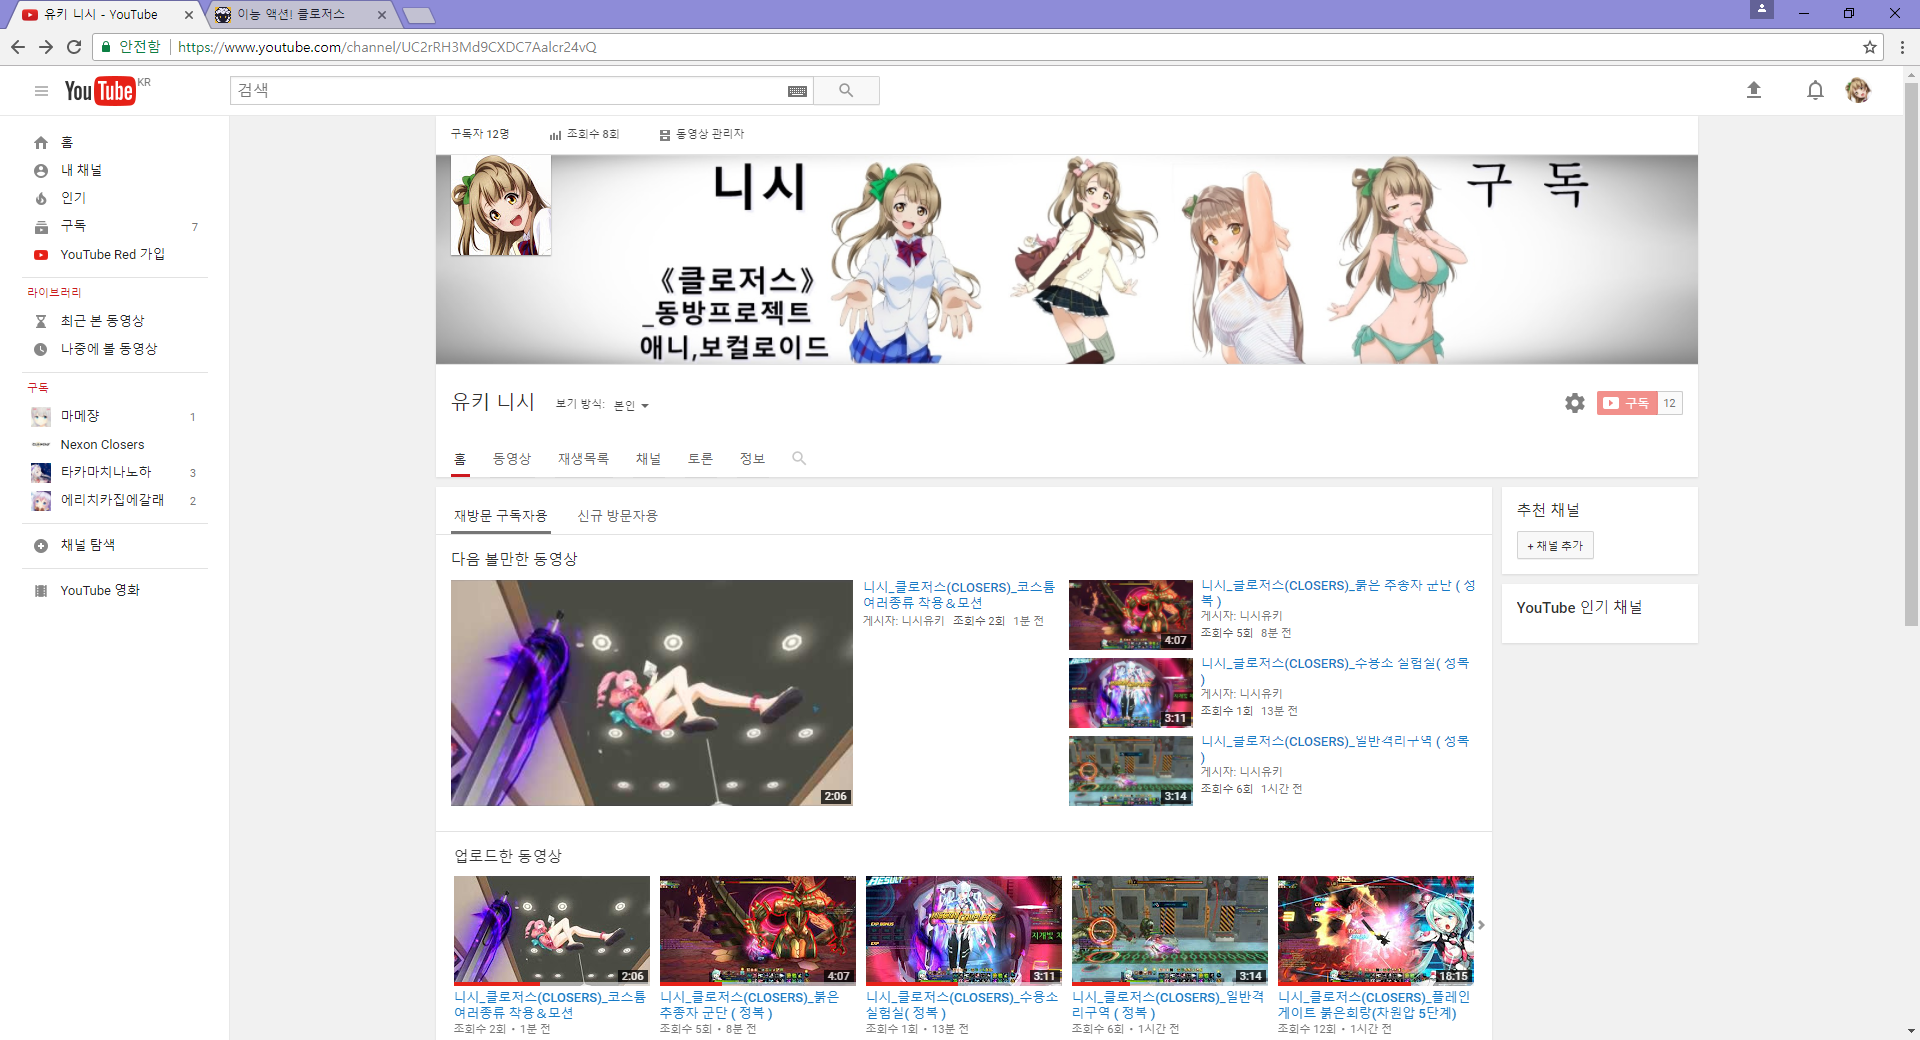Open the 18:15 uploaded video thumbnail
This screenshot has height=1040, width=1920.
tap(1376, 931)
